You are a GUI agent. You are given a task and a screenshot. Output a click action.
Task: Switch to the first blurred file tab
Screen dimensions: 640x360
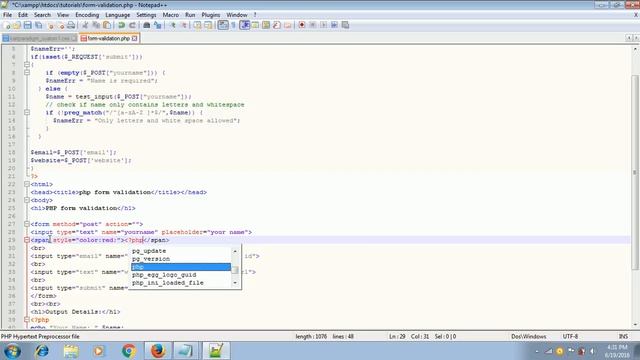click(39, 38)
